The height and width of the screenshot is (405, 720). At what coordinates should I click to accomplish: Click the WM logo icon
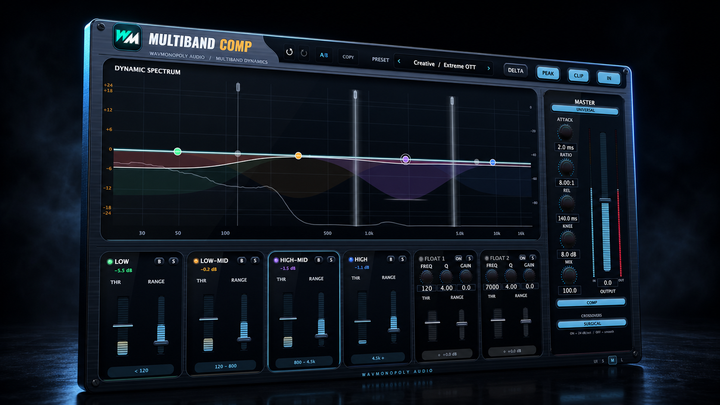(x=127, y=36)
